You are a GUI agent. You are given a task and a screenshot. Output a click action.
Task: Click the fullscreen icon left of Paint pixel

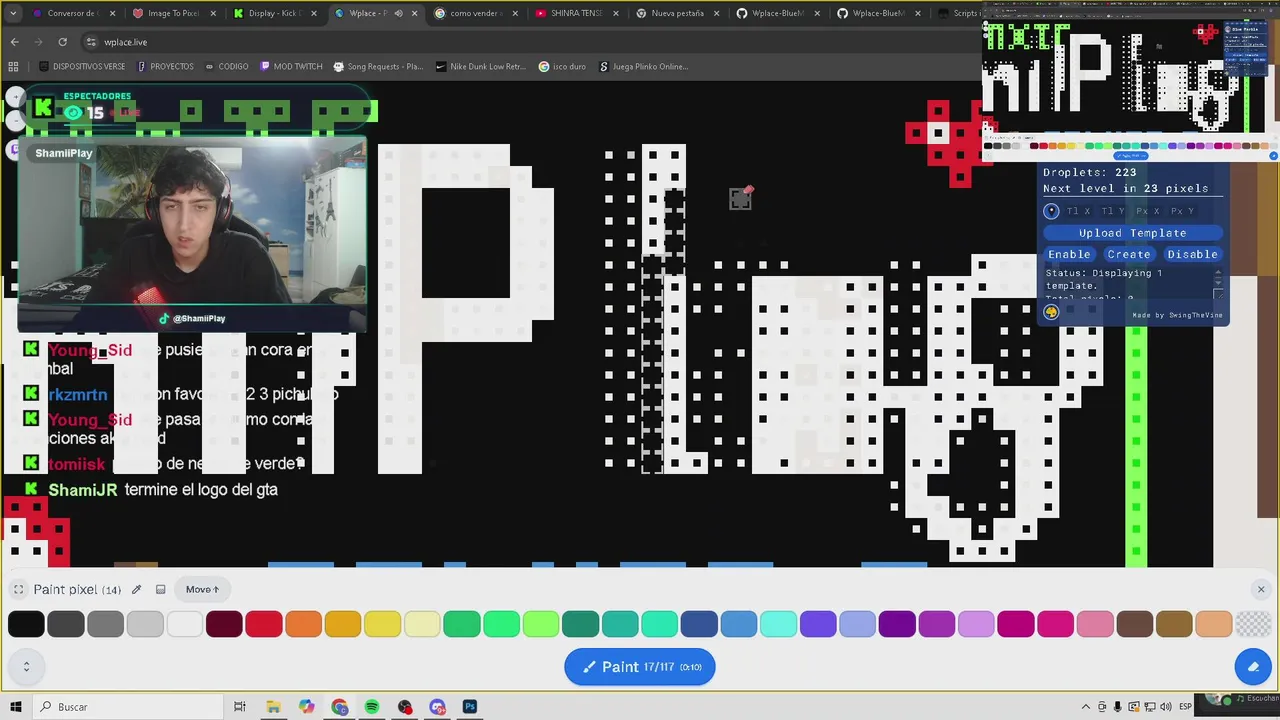18,590
